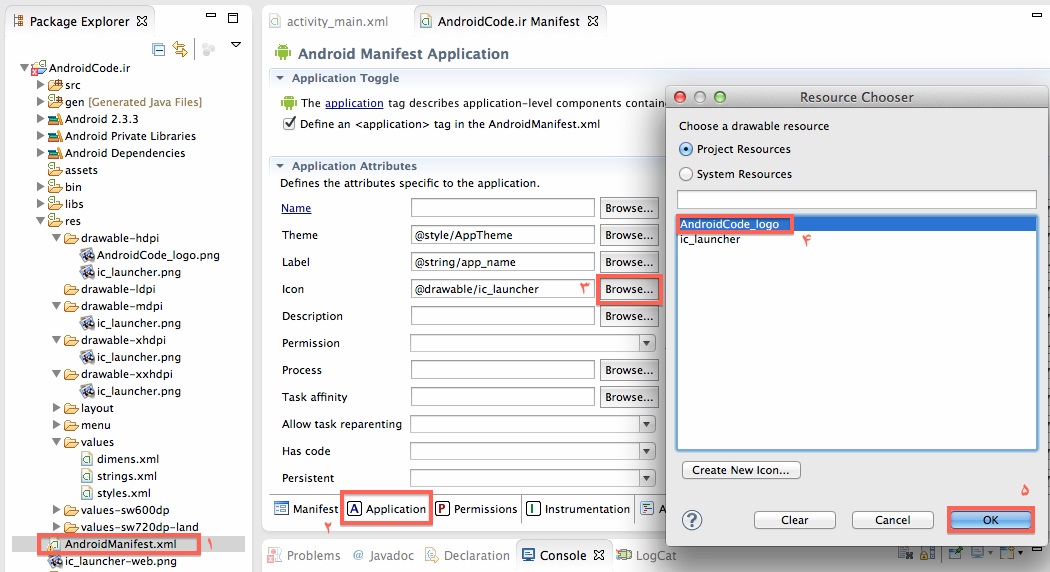Select the Project Resources radio button
Screen dimensions: 1050x572
[686, 149]
